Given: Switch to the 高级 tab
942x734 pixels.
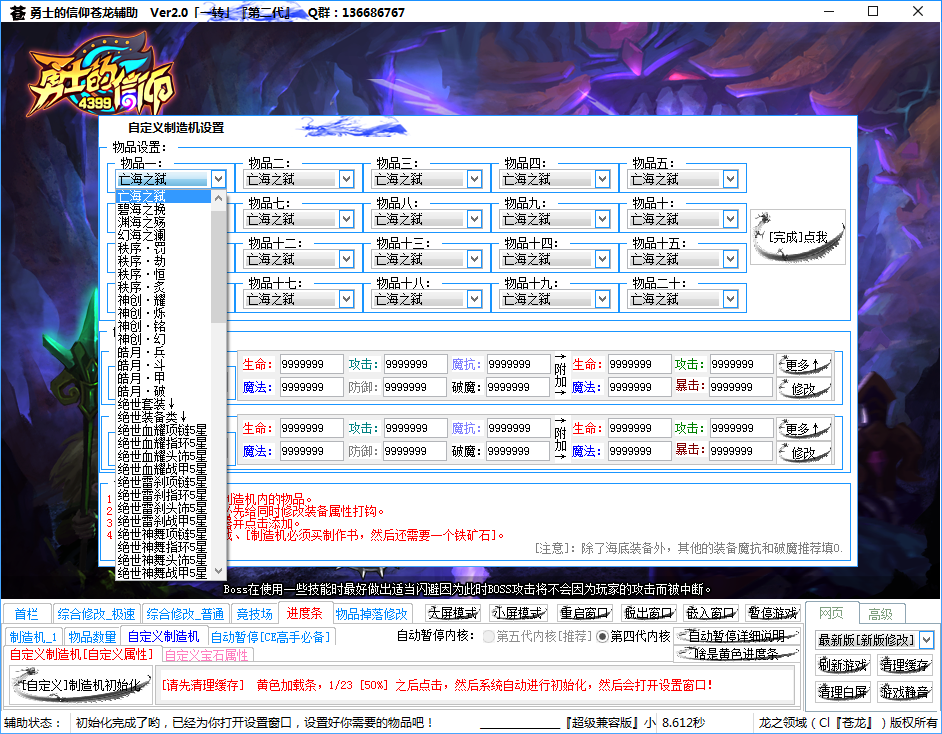Looking at the screenshot, I should click(x=881, y=614).
